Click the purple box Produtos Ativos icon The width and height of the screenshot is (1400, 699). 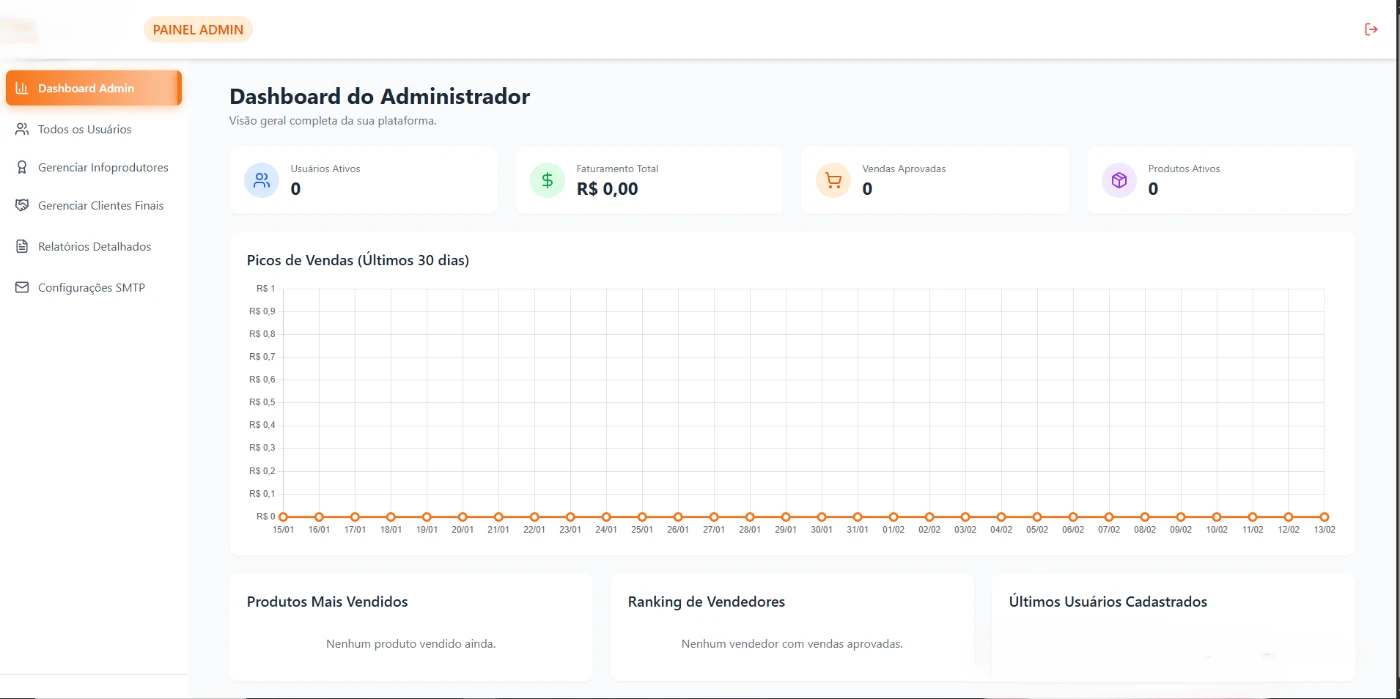tap(1119, 181)
